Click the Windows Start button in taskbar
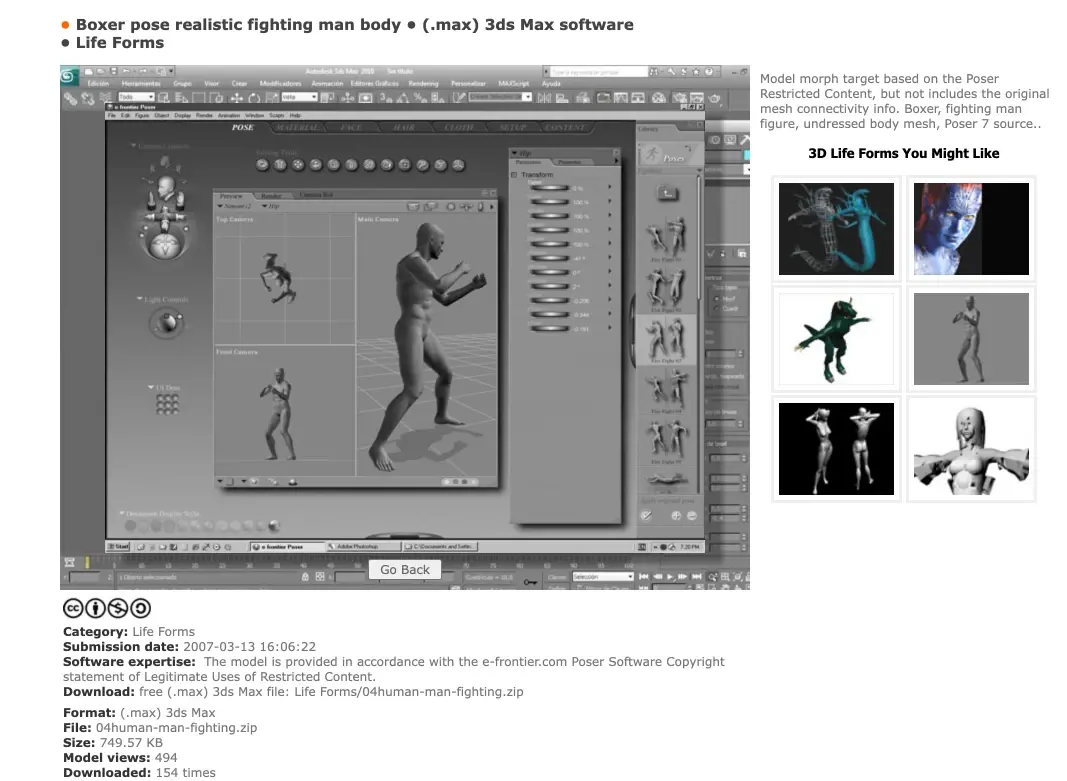1067x781 pixels. tap(120, 547)
